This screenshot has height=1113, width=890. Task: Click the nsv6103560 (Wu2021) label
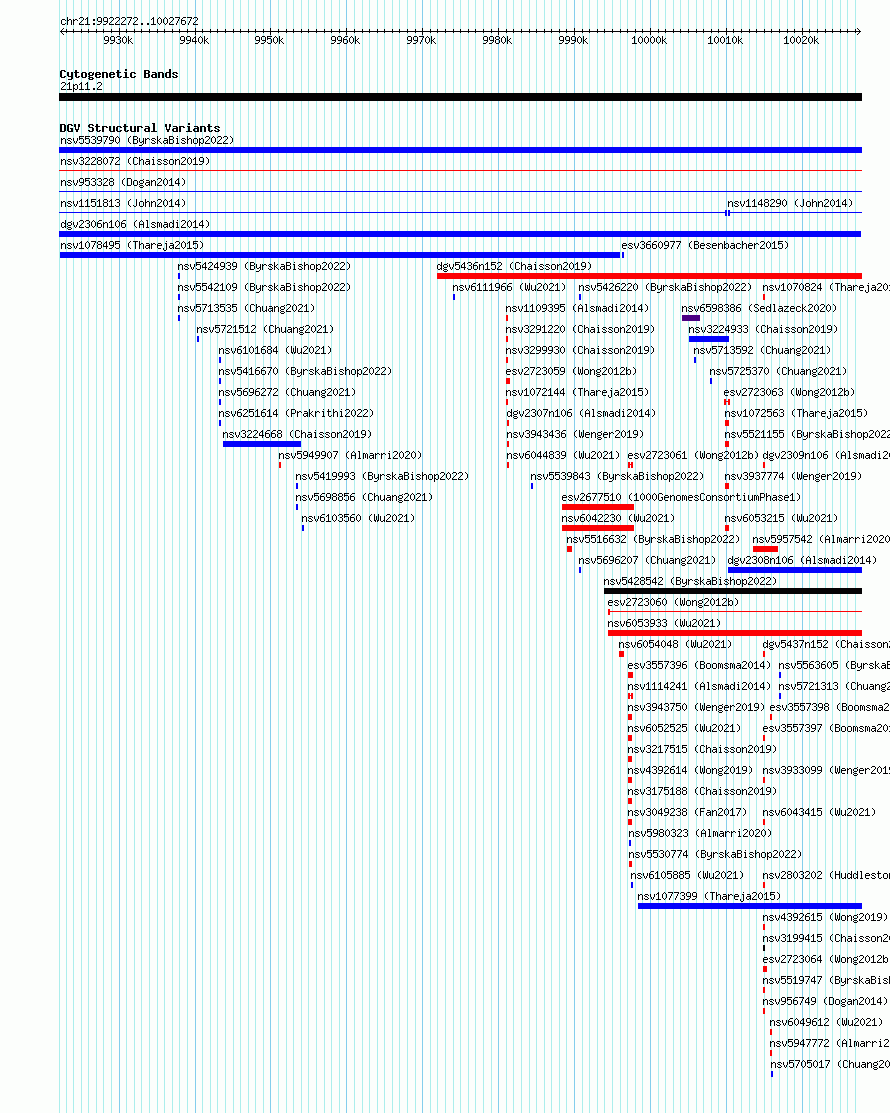(x=358, y=519)
